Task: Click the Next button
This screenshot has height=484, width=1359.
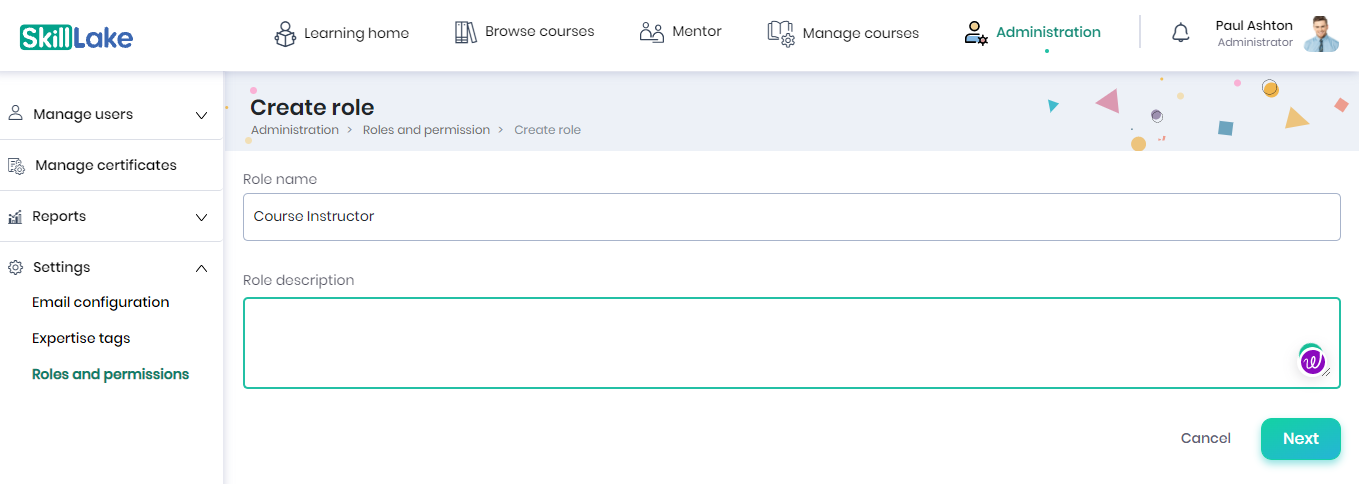Action: [1300, 438]
